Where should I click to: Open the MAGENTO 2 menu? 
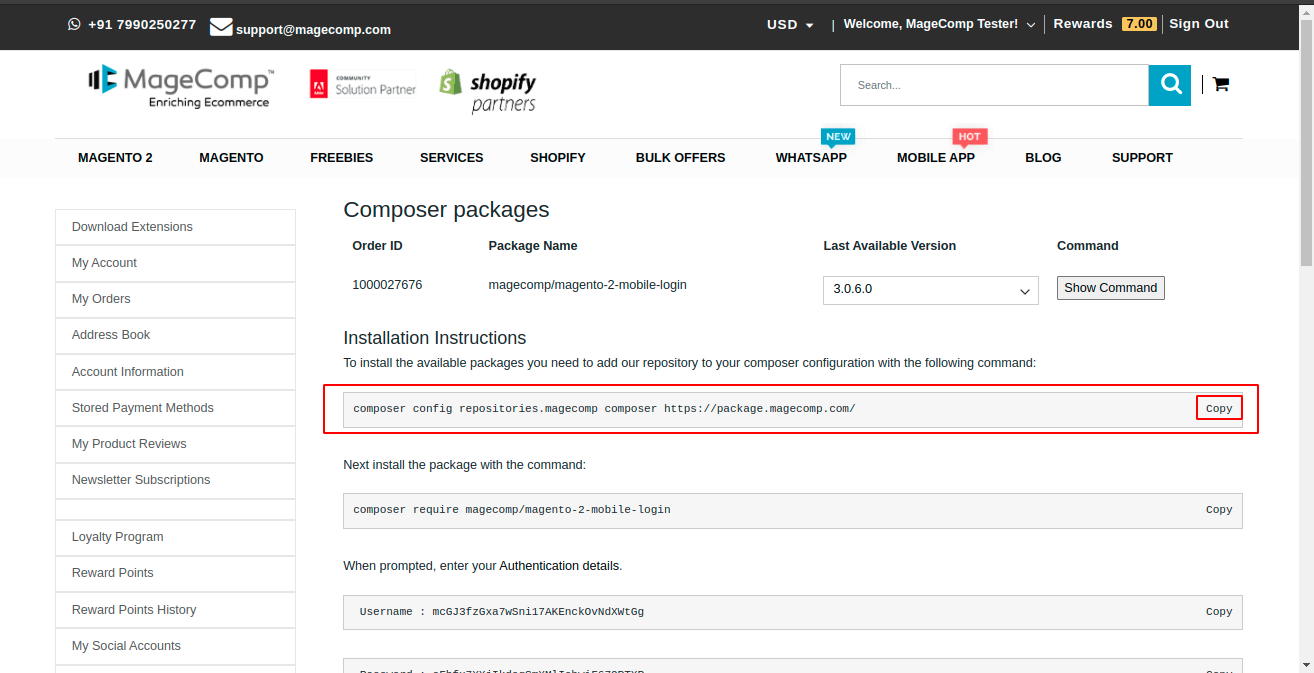point(115,157)
